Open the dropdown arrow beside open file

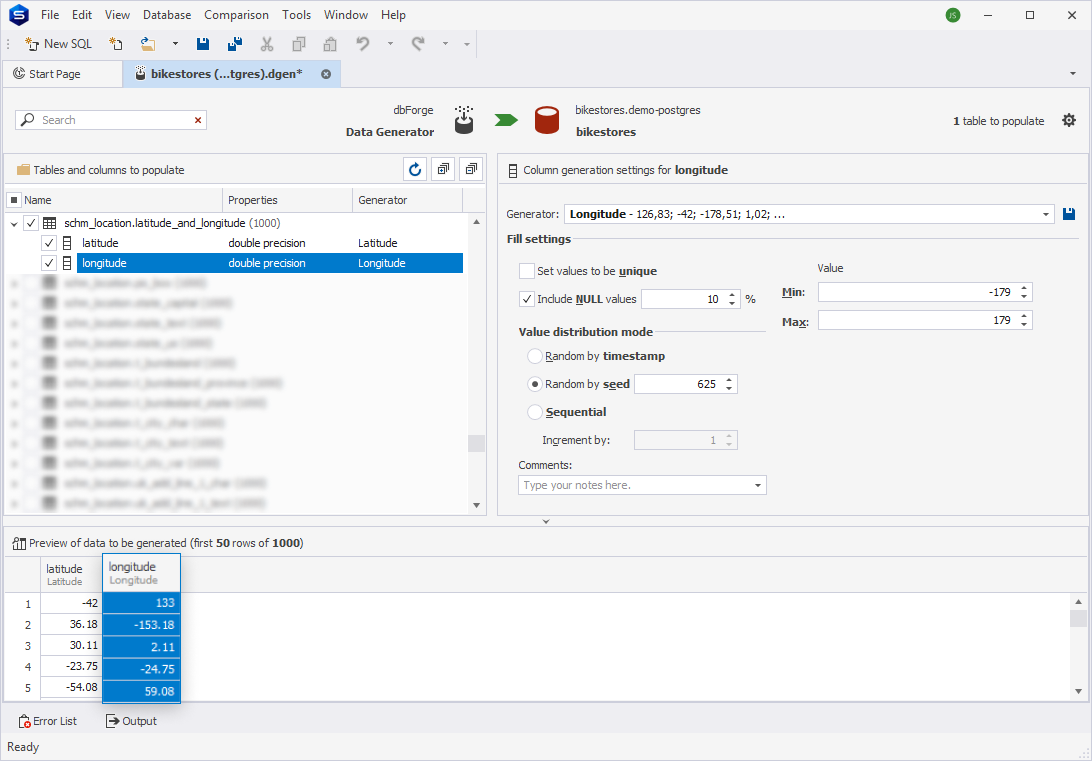[175, 44]
